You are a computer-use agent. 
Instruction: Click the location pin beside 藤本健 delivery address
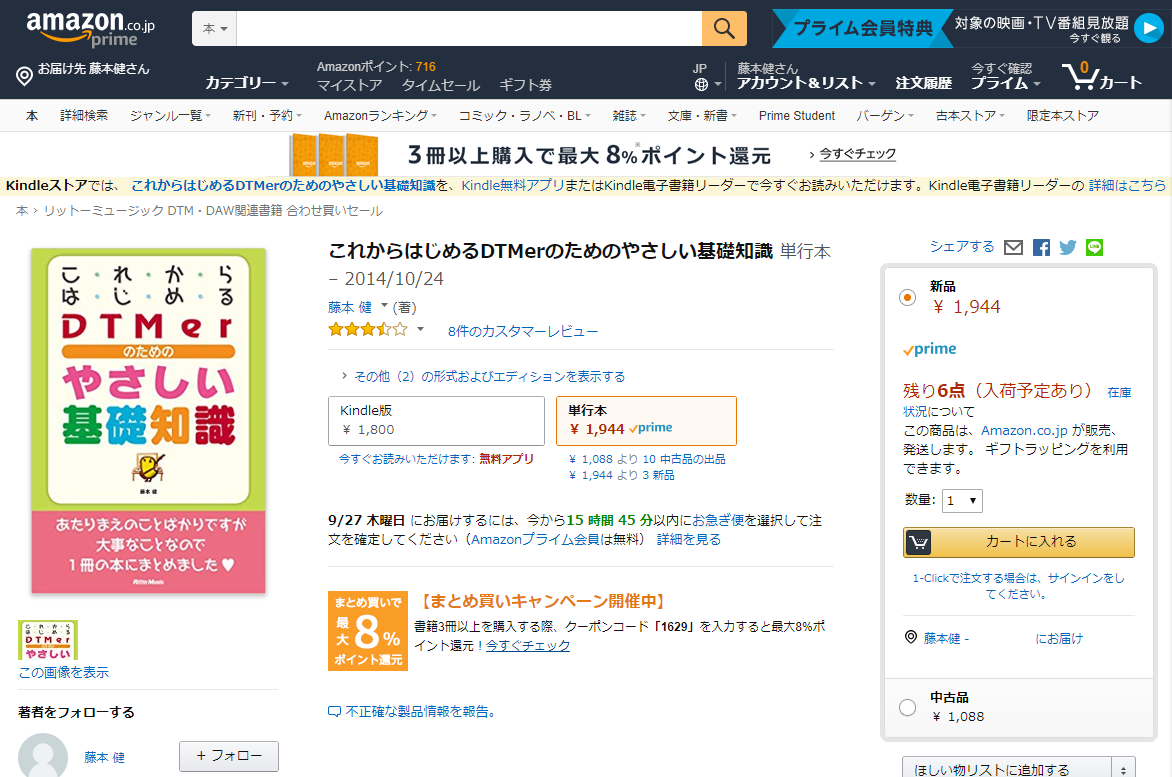tap(910, 637)
